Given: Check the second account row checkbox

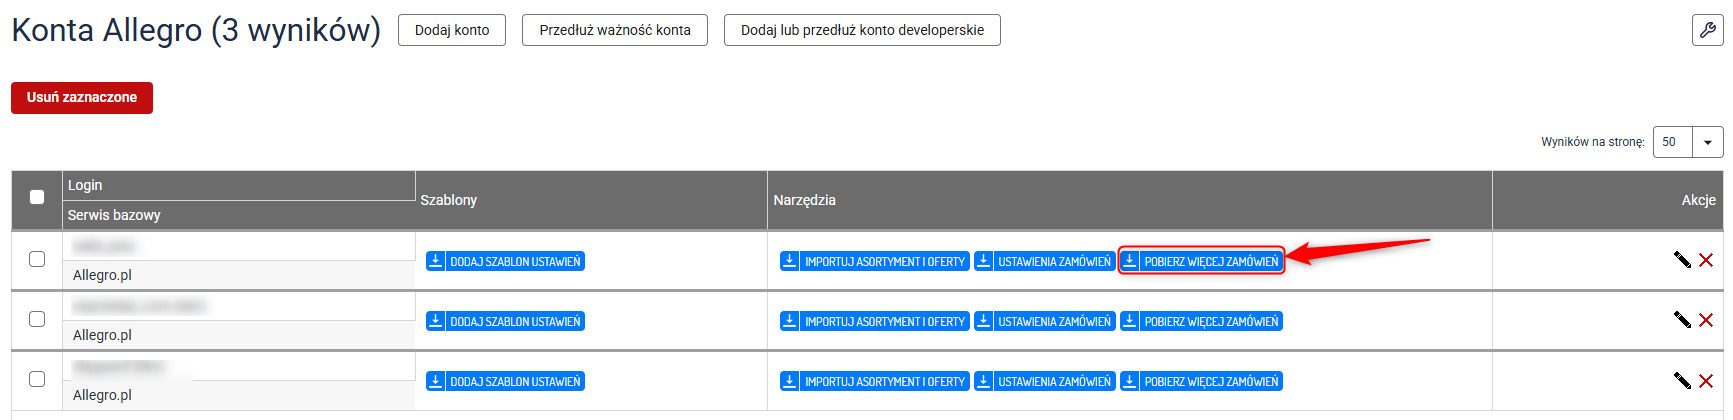Looking at the screenshot, I should coord(37,319).
